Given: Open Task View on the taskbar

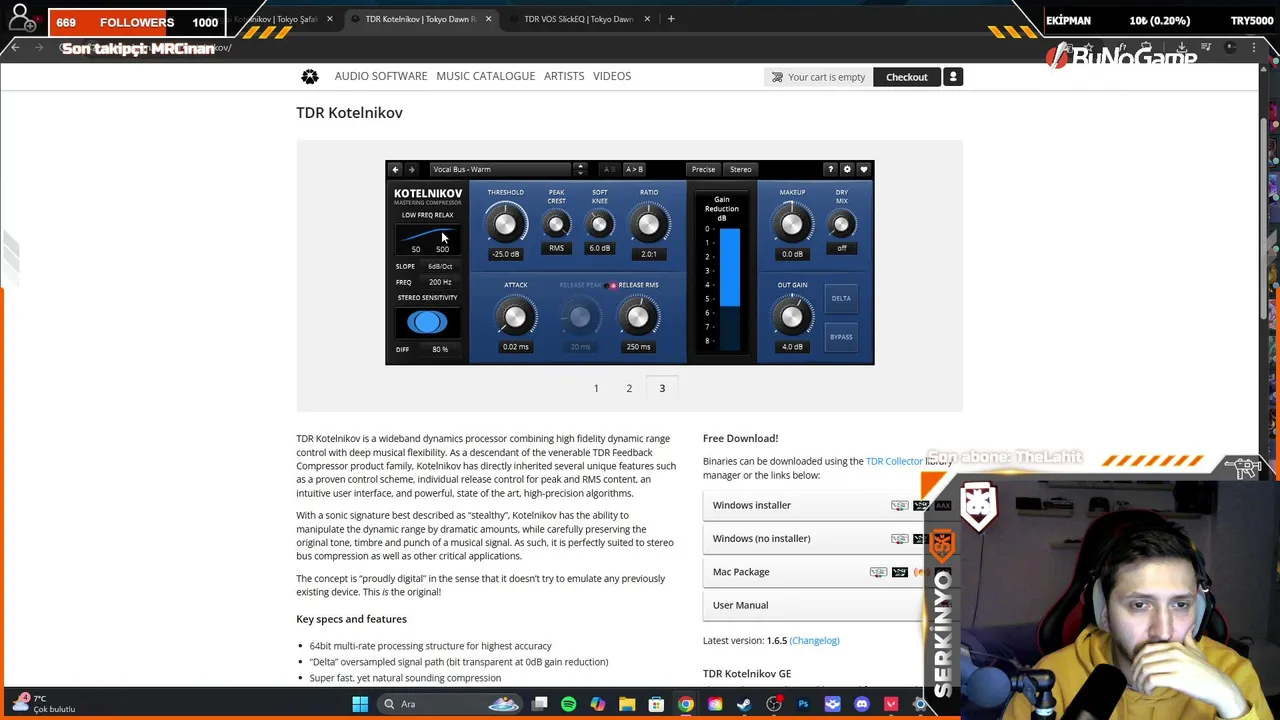Looking at the screenshot, I should point(540,704).
